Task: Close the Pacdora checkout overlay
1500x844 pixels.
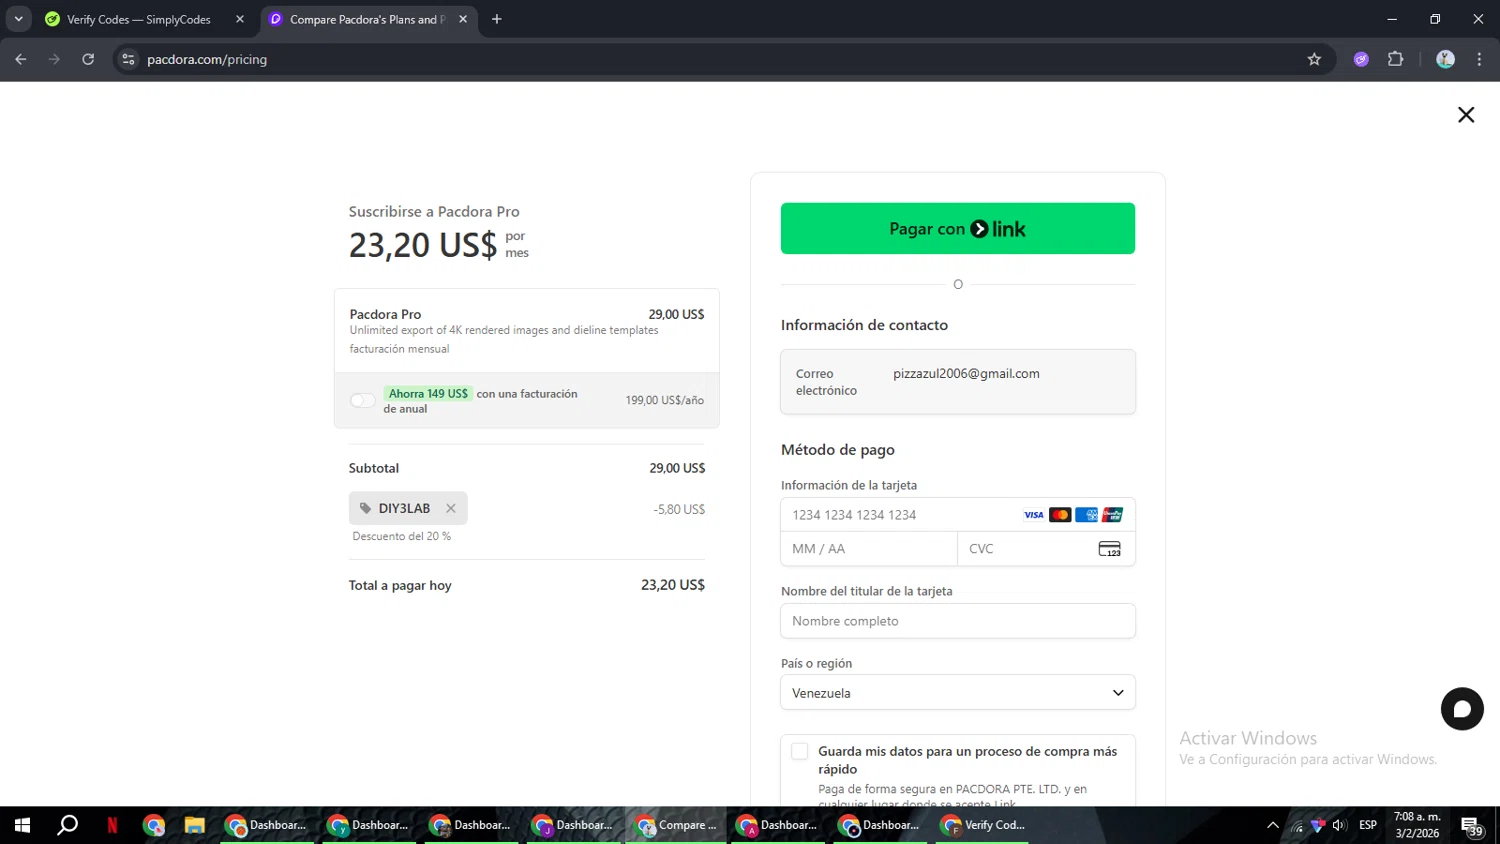Action: 1466,115
